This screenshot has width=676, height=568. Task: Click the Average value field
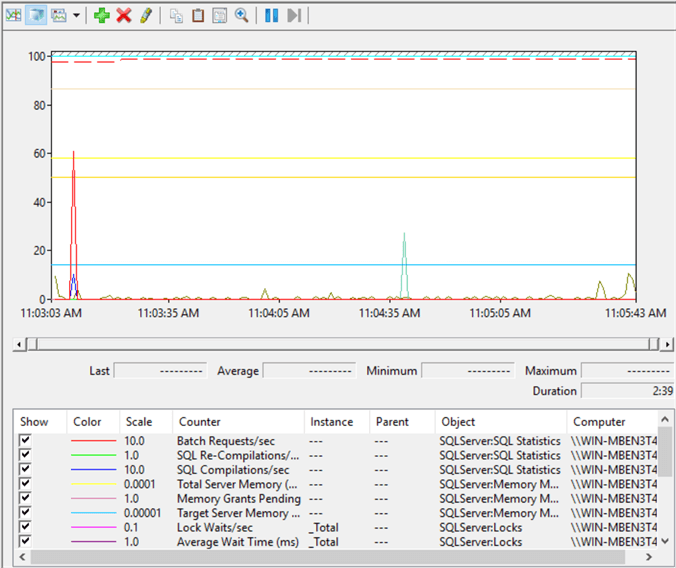coord(310,370)
